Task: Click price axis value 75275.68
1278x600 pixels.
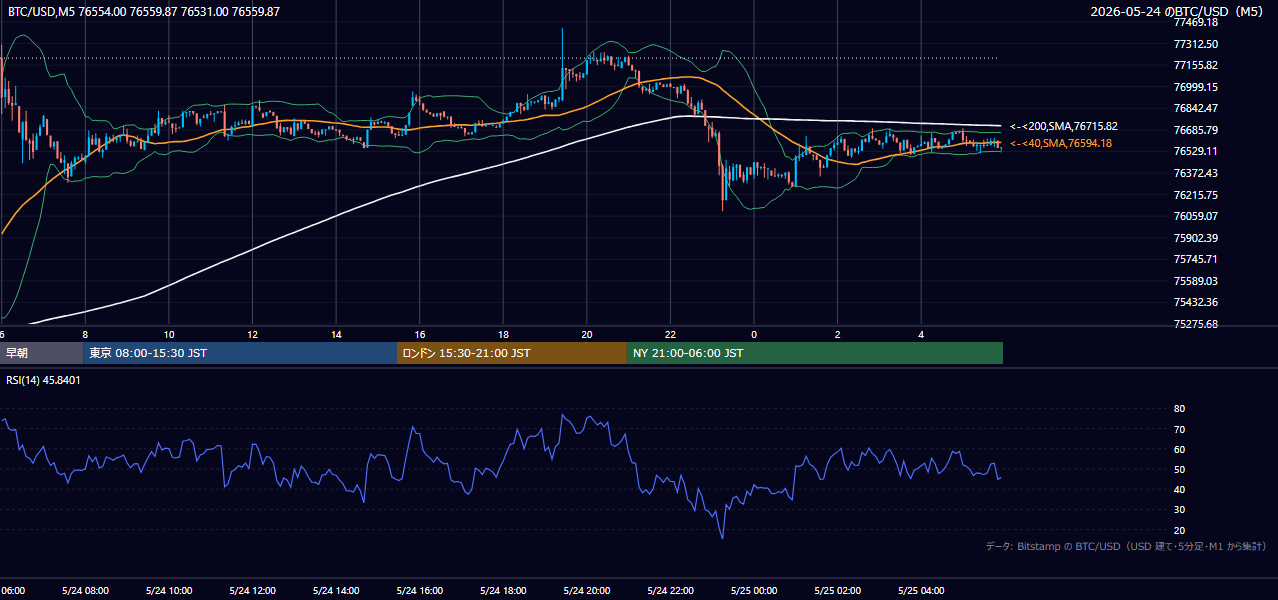Action: coord(1195,324)
